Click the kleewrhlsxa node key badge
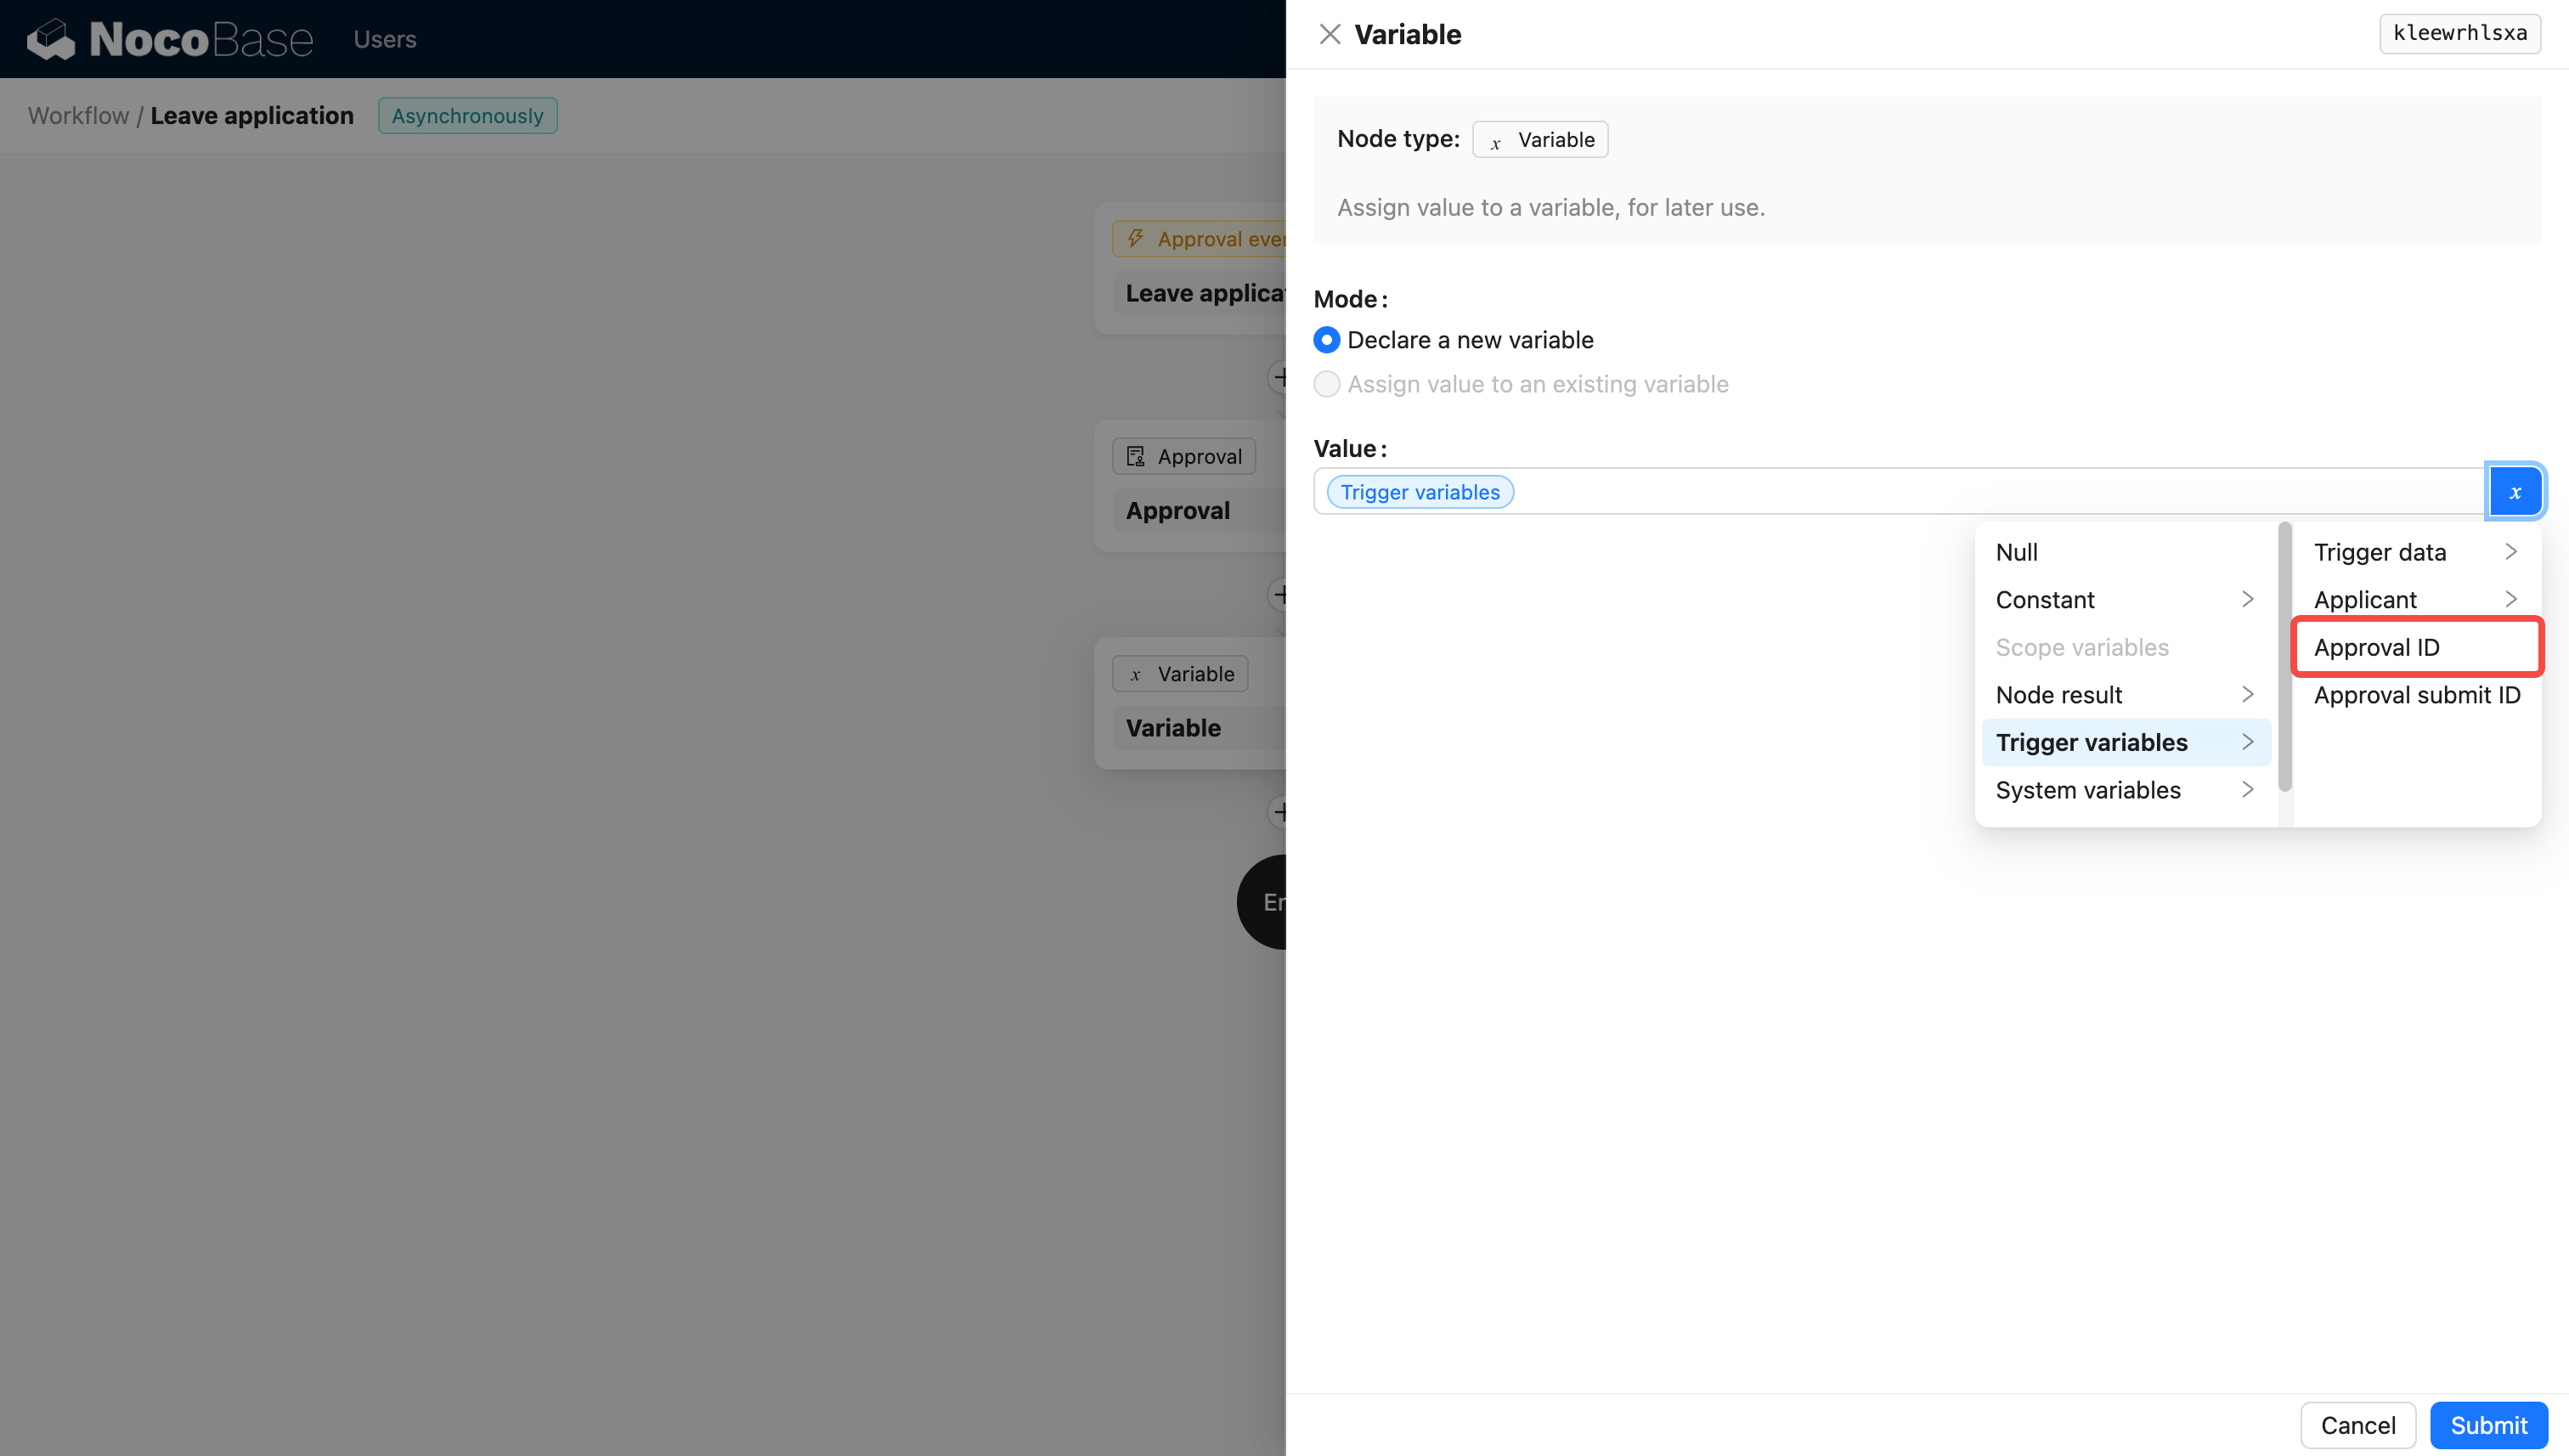The height and width of the screenshot is (1456, 2569). pyautogui.click(x=2459, y=33)
